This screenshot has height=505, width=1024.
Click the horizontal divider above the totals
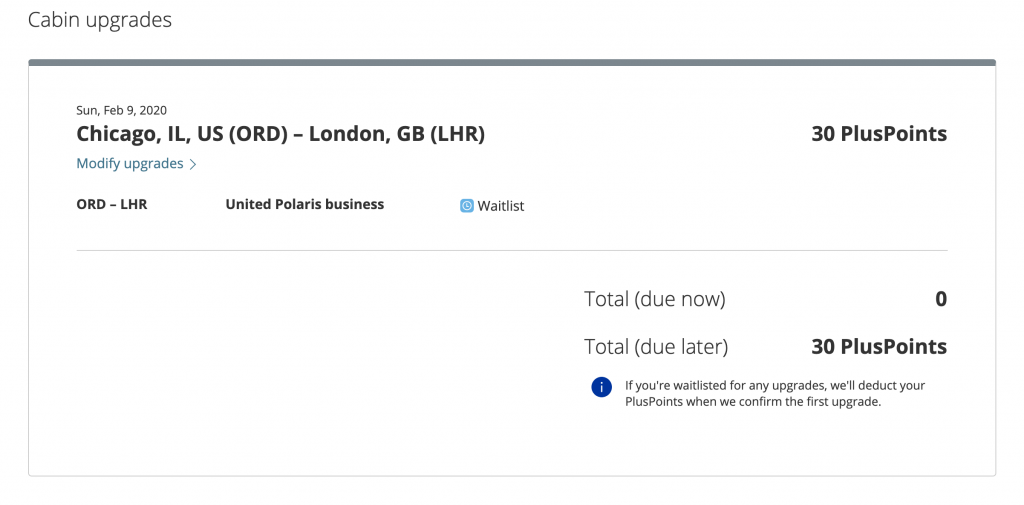(x=512, y=250)
